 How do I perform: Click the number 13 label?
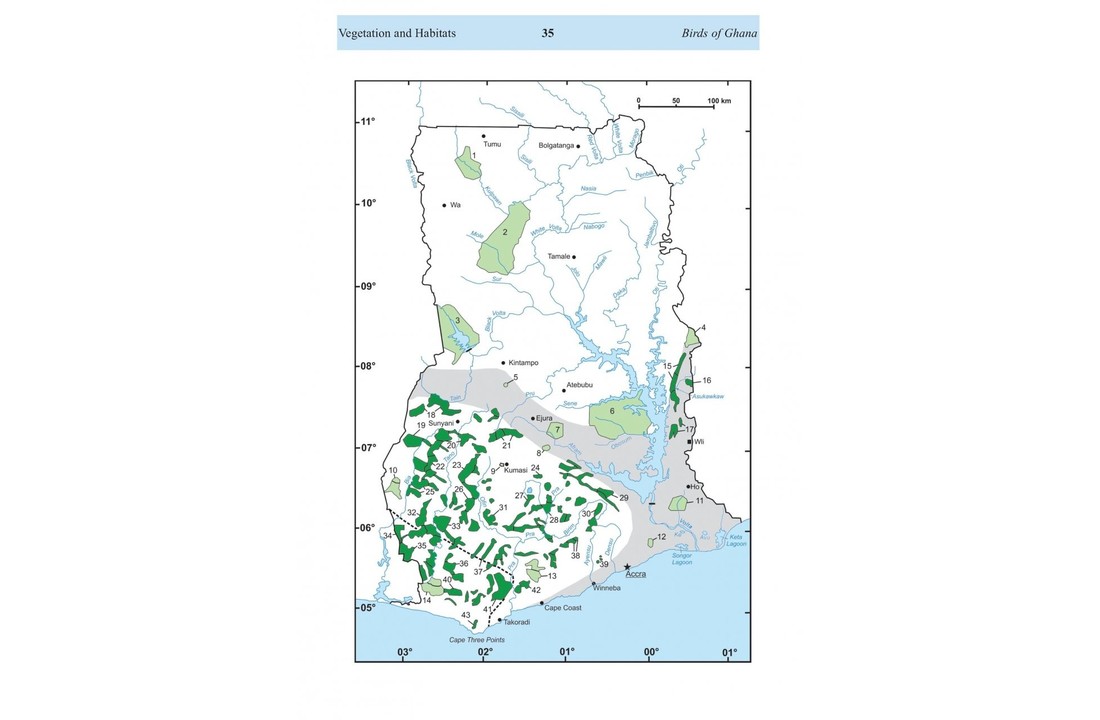point(552,576)
